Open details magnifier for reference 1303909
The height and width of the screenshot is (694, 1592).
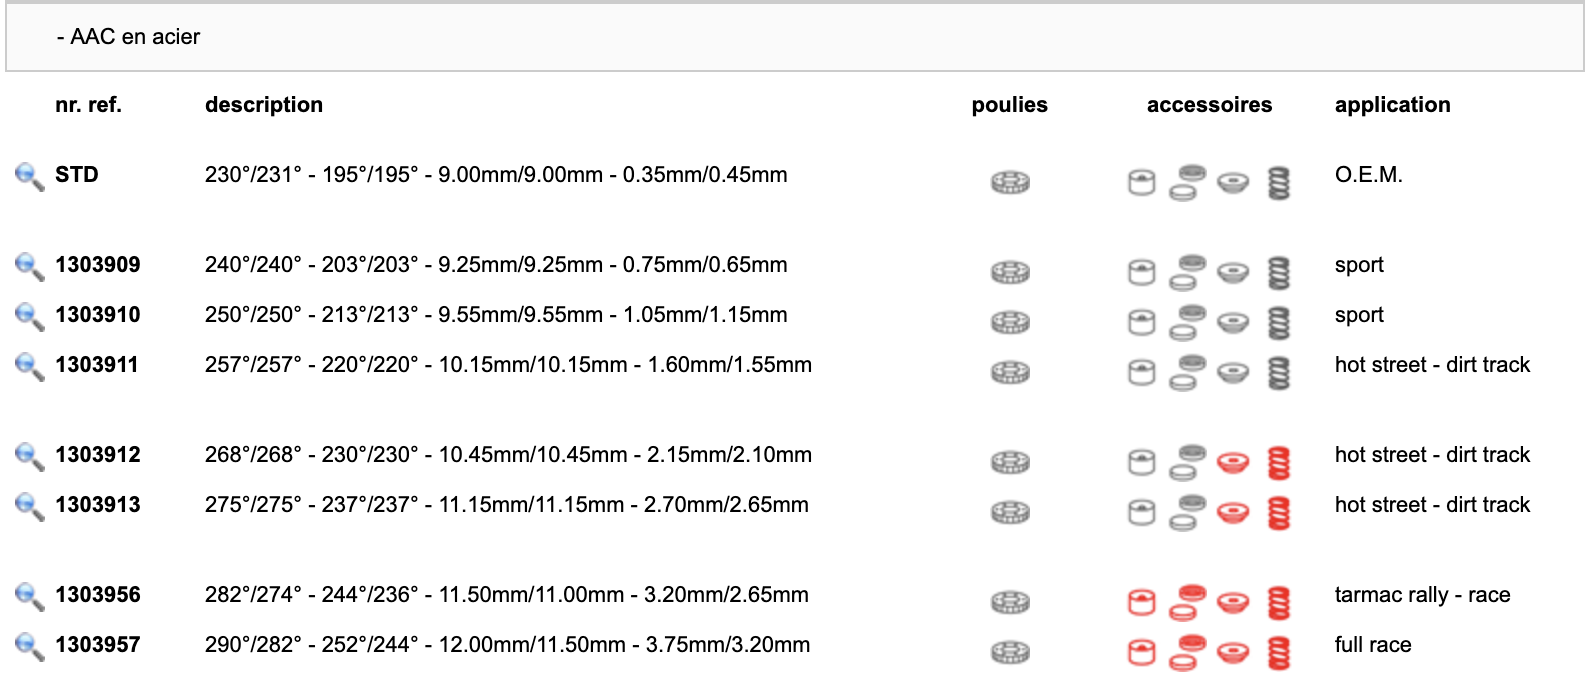point(29,267)
